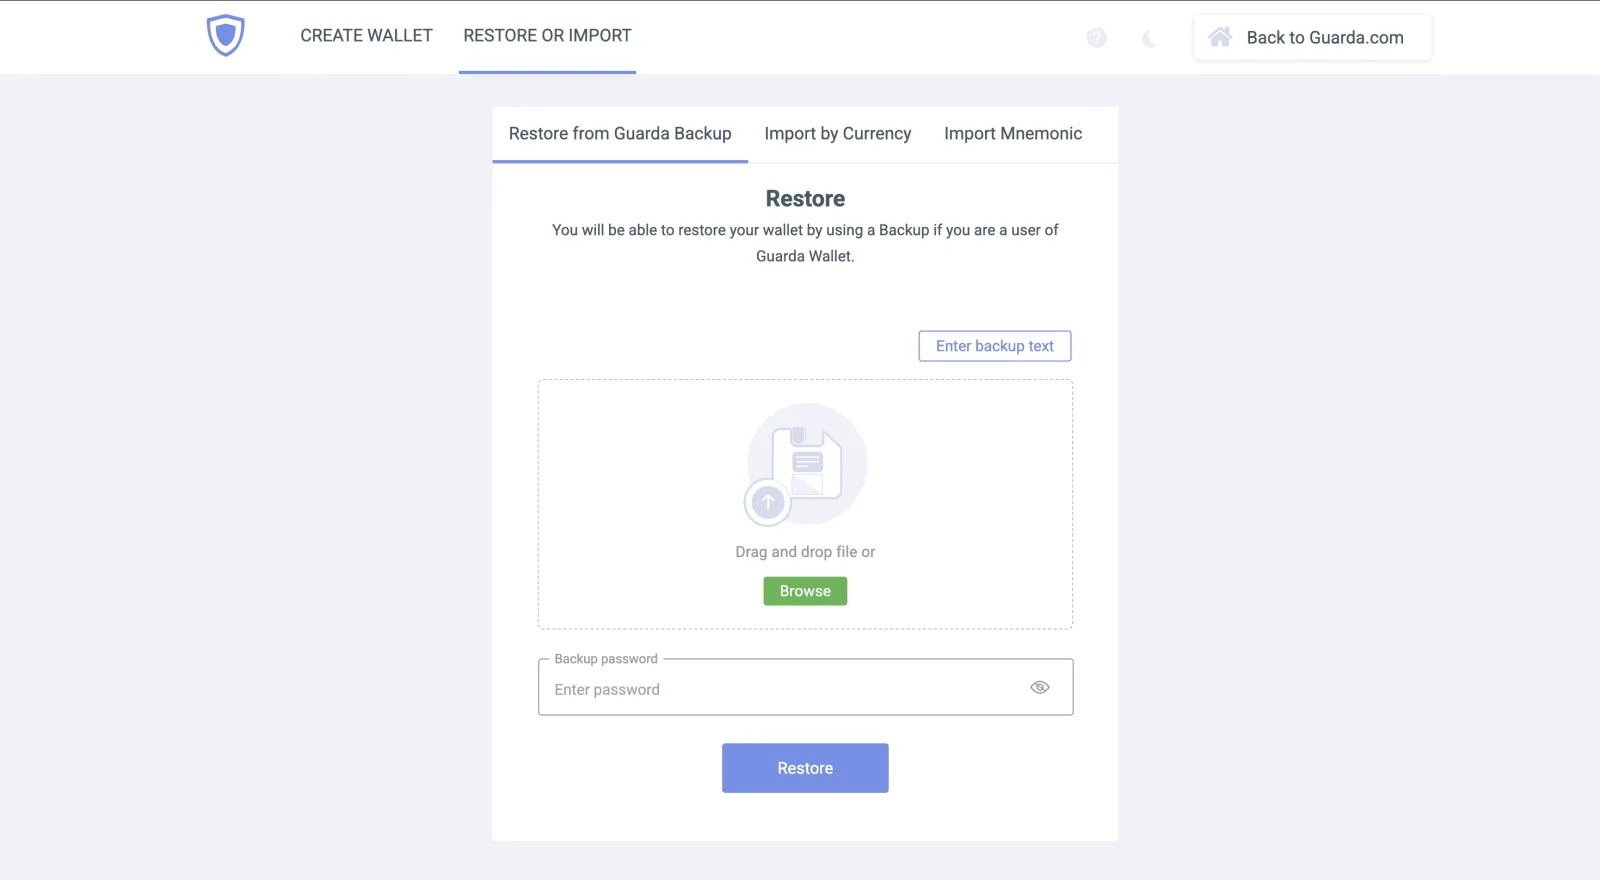Toggle dark mode with the moon icon

(1150, 38)
